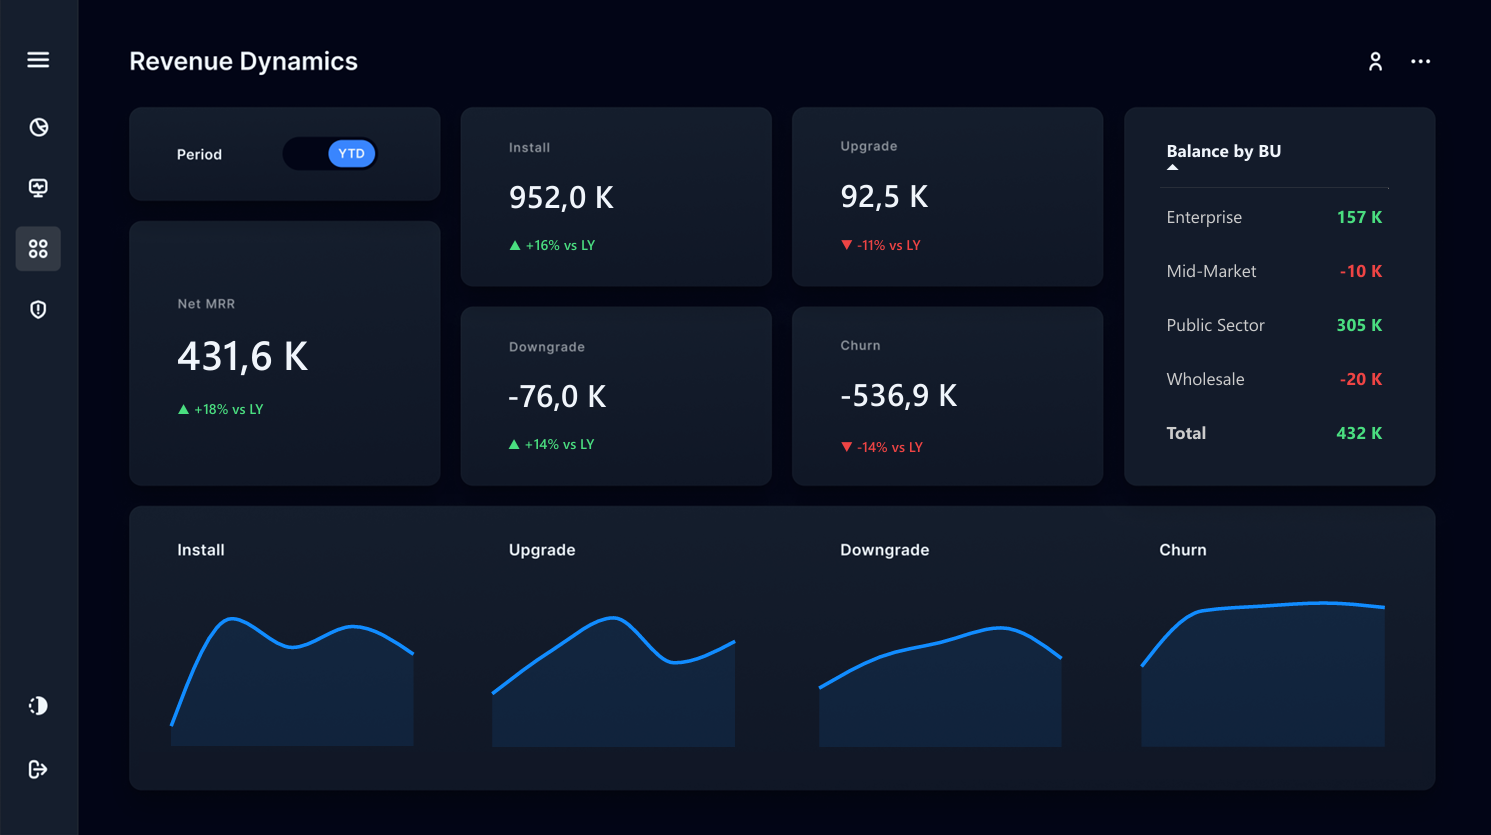Viewport: 1491px width, 835px height.
Task: Click the Enterprise row label
Action: coord(1204,217)
